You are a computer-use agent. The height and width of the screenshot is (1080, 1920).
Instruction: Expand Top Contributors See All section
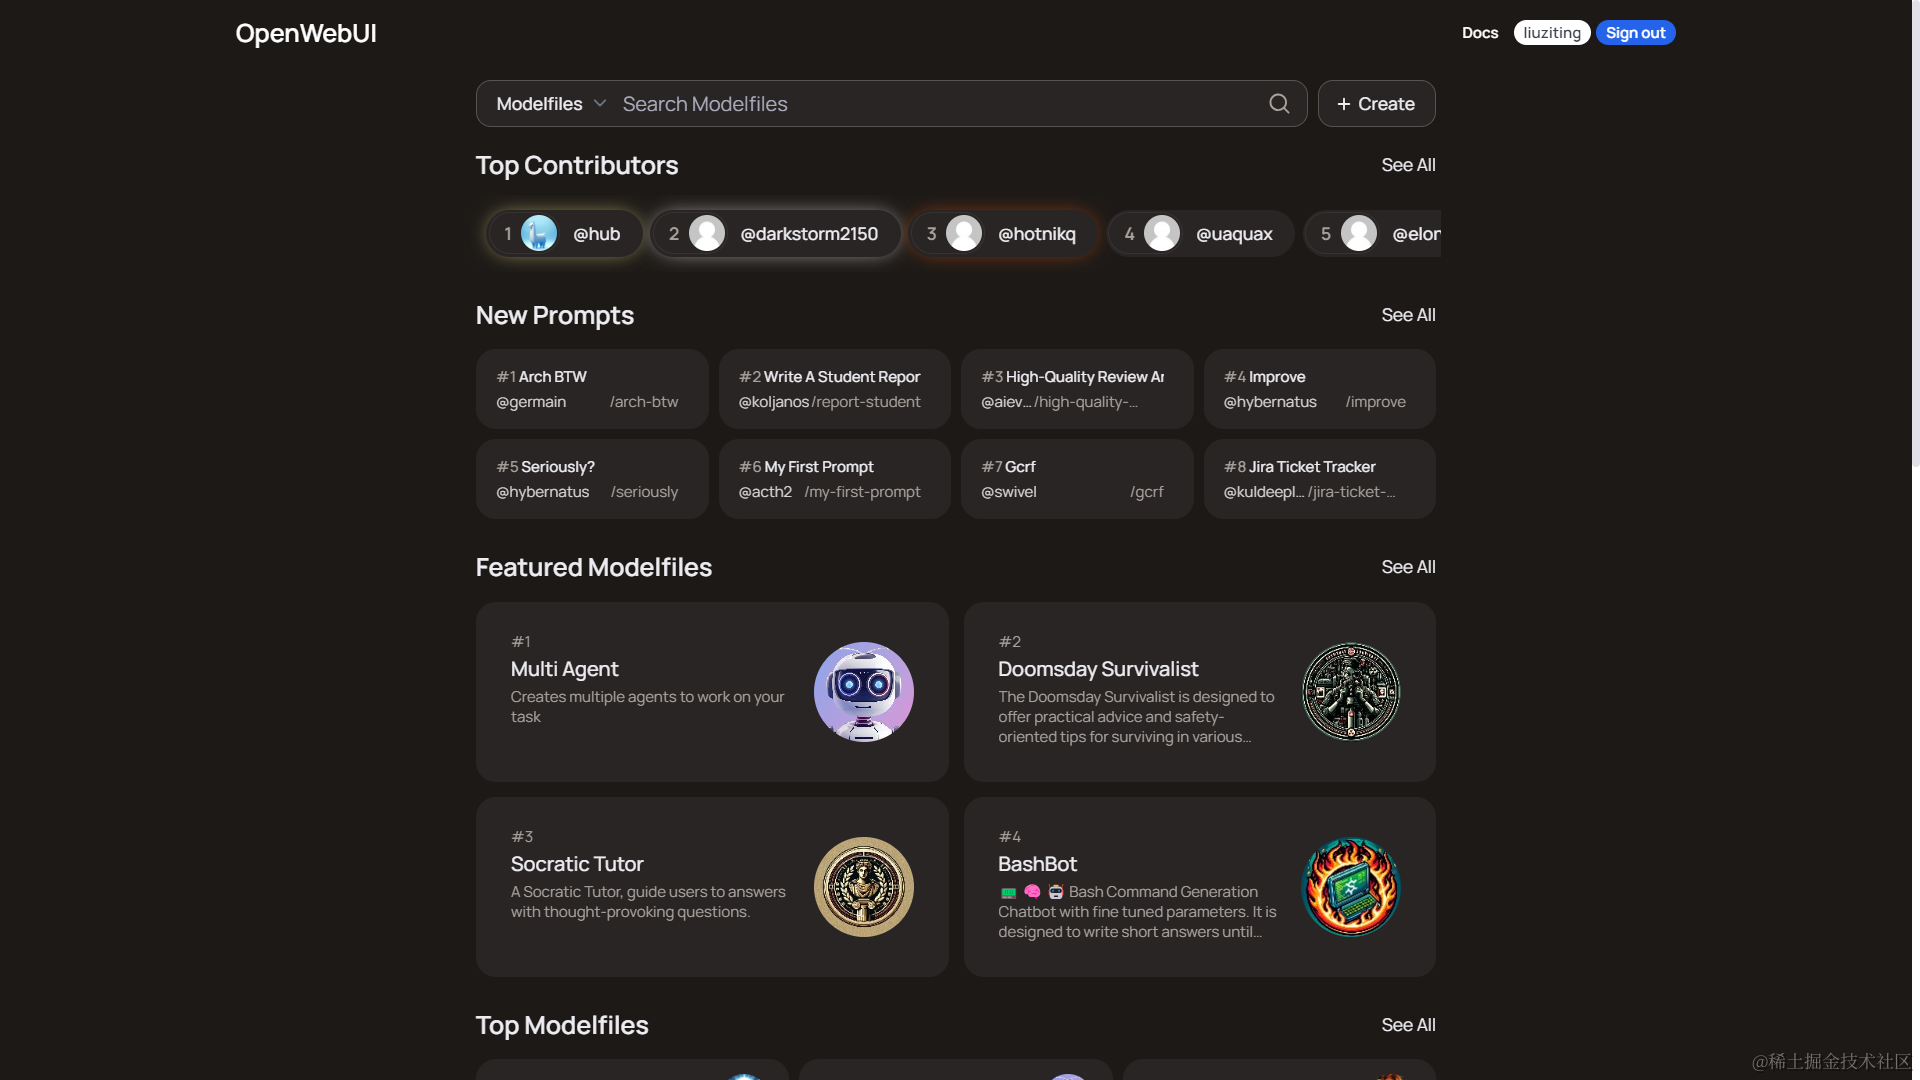point(1407,165)
